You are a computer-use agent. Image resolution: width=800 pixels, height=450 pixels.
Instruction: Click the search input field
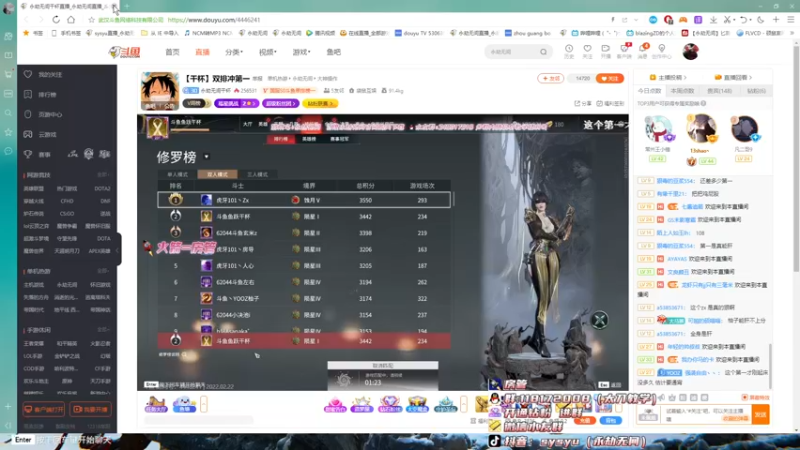(x=512, y=52)
